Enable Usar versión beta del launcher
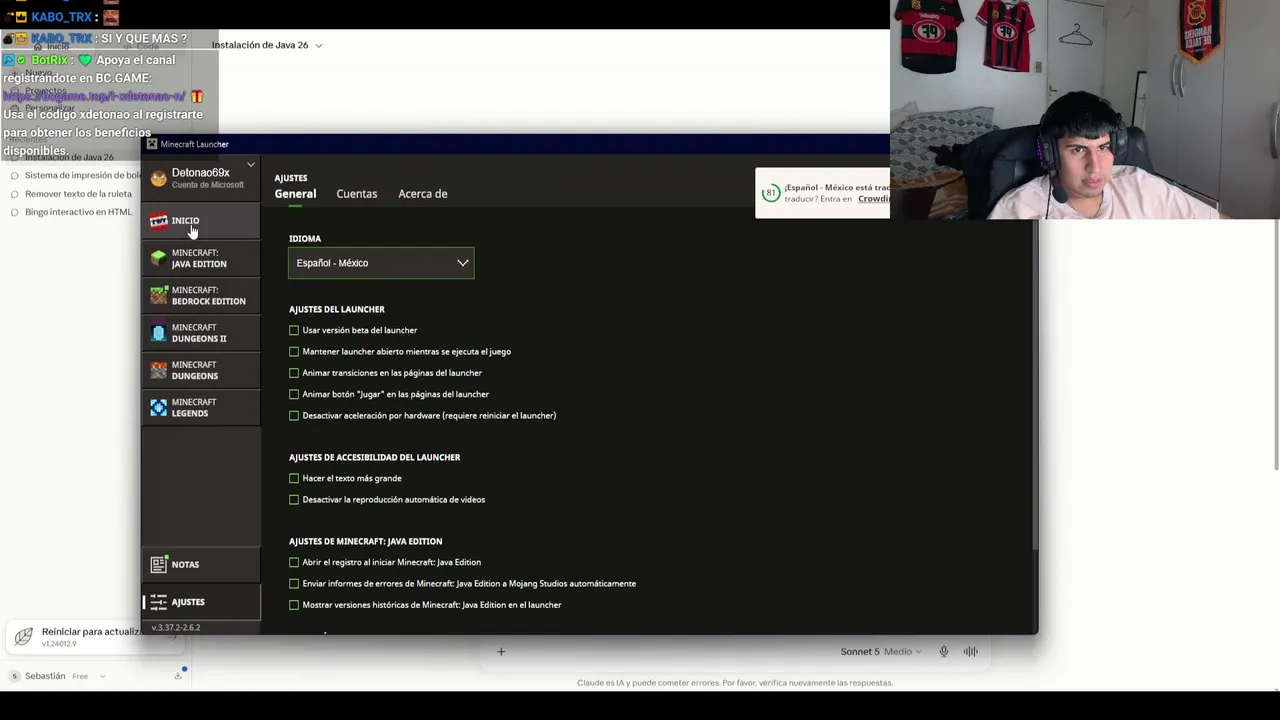Screen dimensions: 1280x720 (x=294, y=330)
